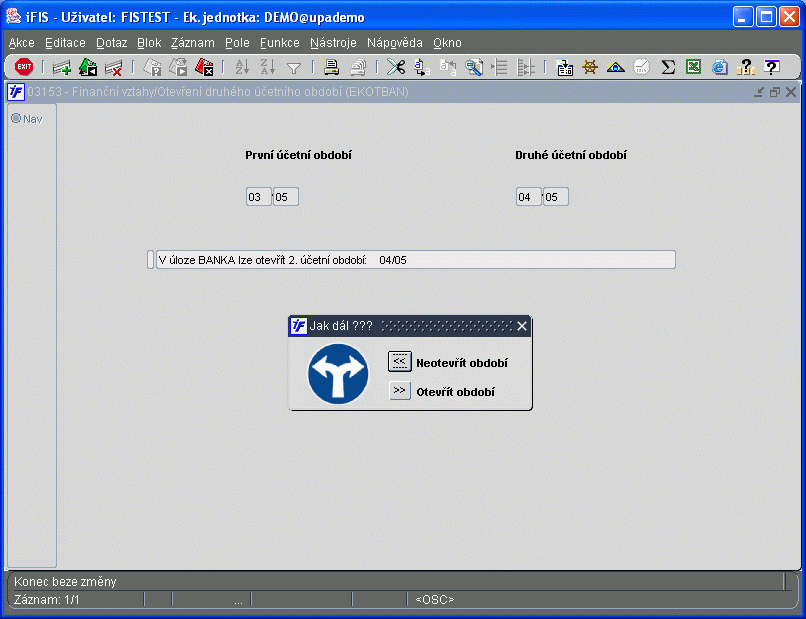Viewport: 806px width, 619px height.
Task: Click the green Excel export icon
Action: click(x=693, y=67)
